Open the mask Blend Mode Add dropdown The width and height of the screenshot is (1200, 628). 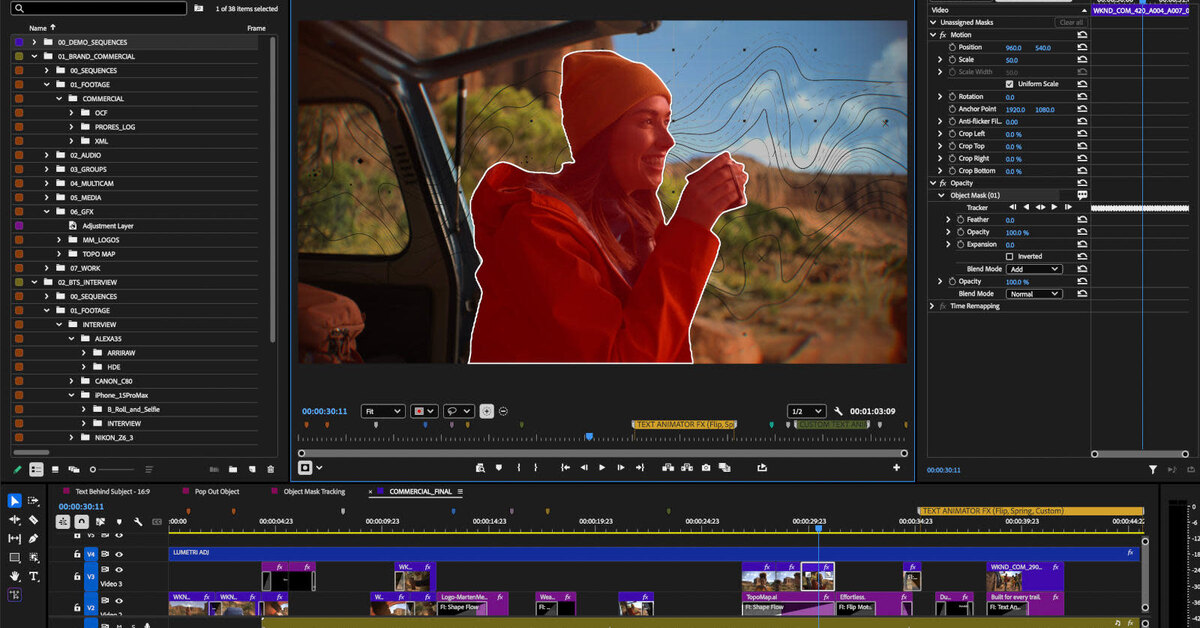click(x=1034, y=269)
